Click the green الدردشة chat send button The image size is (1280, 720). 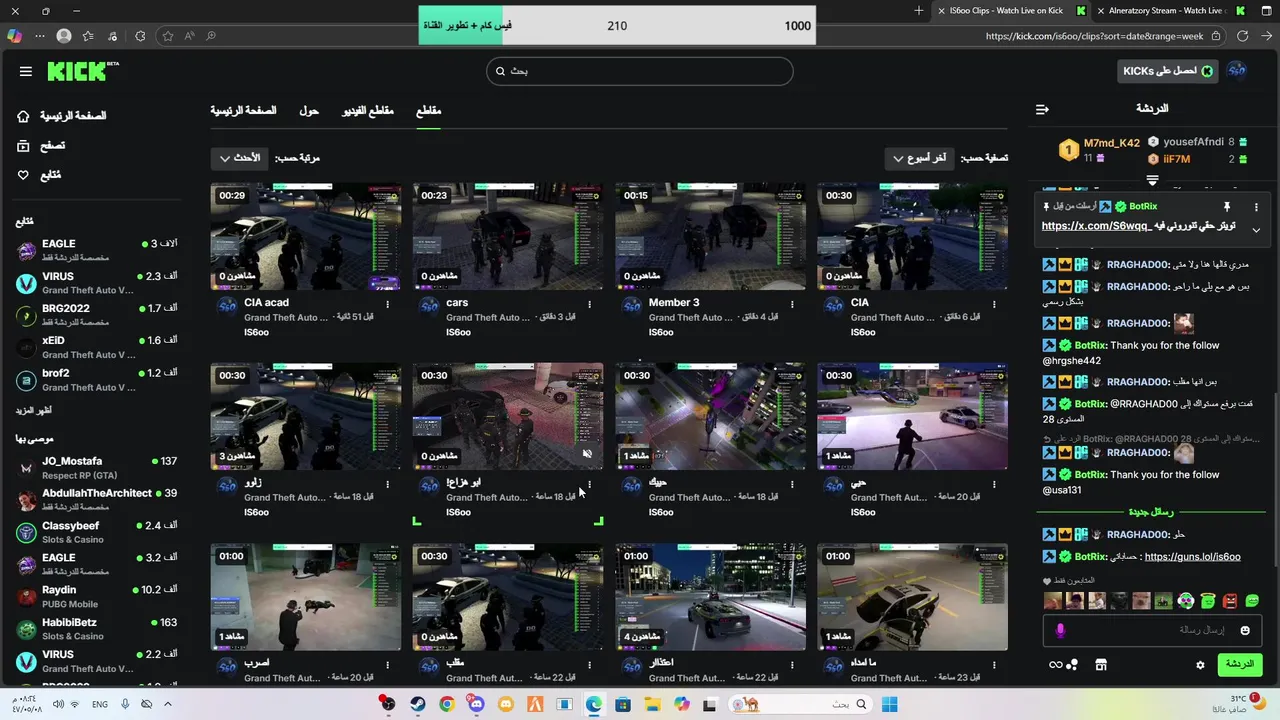click(x=1240, y=665)
